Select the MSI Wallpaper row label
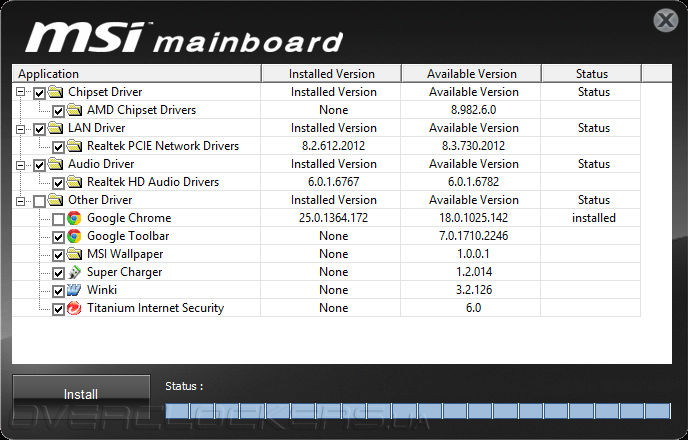Viewport: 688px width, 440px height. click(125, 254)
